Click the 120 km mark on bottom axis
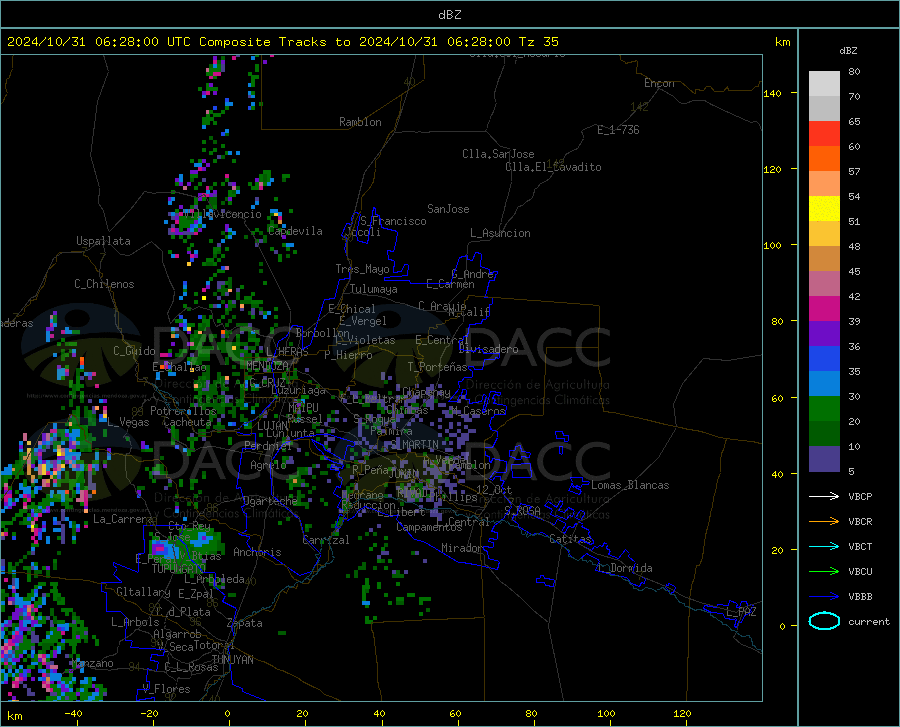The width and height of the screenshot is (900, 727). (682, 713)
